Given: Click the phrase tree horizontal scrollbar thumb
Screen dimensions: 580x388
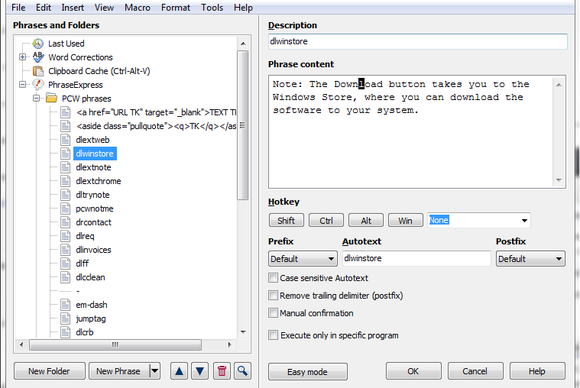Looking at the screenshot, I should [x=115, y=345].
